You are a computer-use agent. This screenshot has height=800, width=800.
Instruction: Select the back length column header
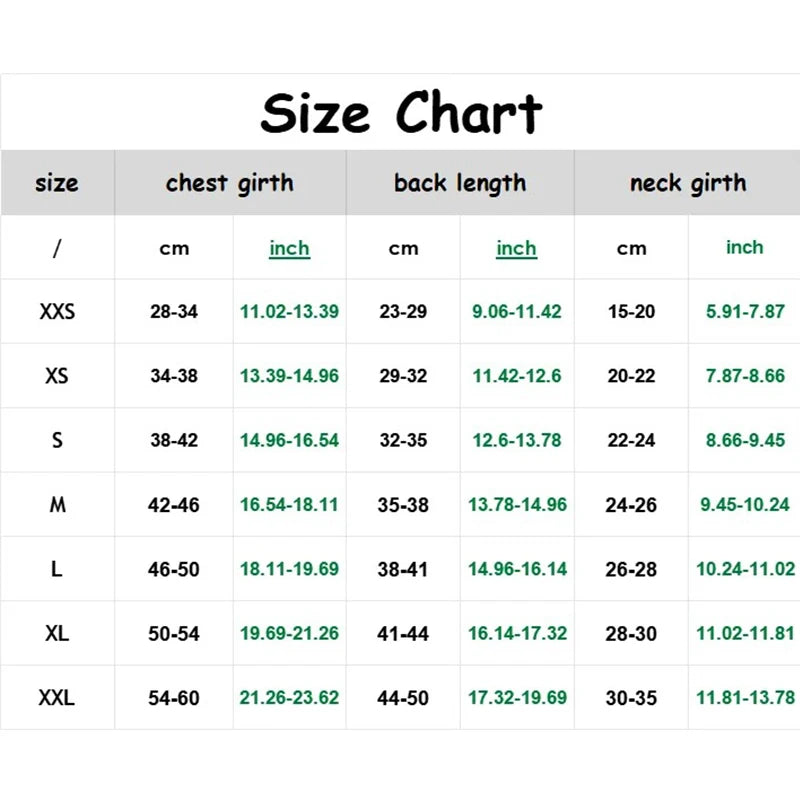click(460, 183)
